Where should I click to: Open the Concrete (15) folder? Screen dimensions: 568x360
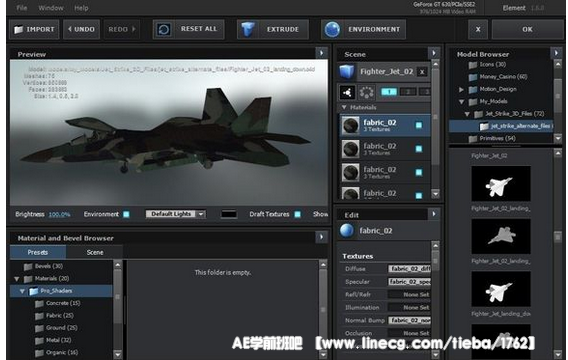click(58, 303)
